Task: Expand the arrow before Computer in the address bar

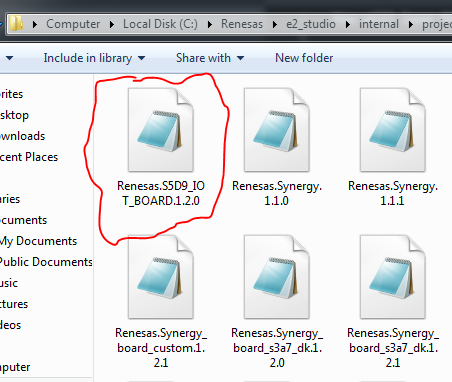Action: 35,24
